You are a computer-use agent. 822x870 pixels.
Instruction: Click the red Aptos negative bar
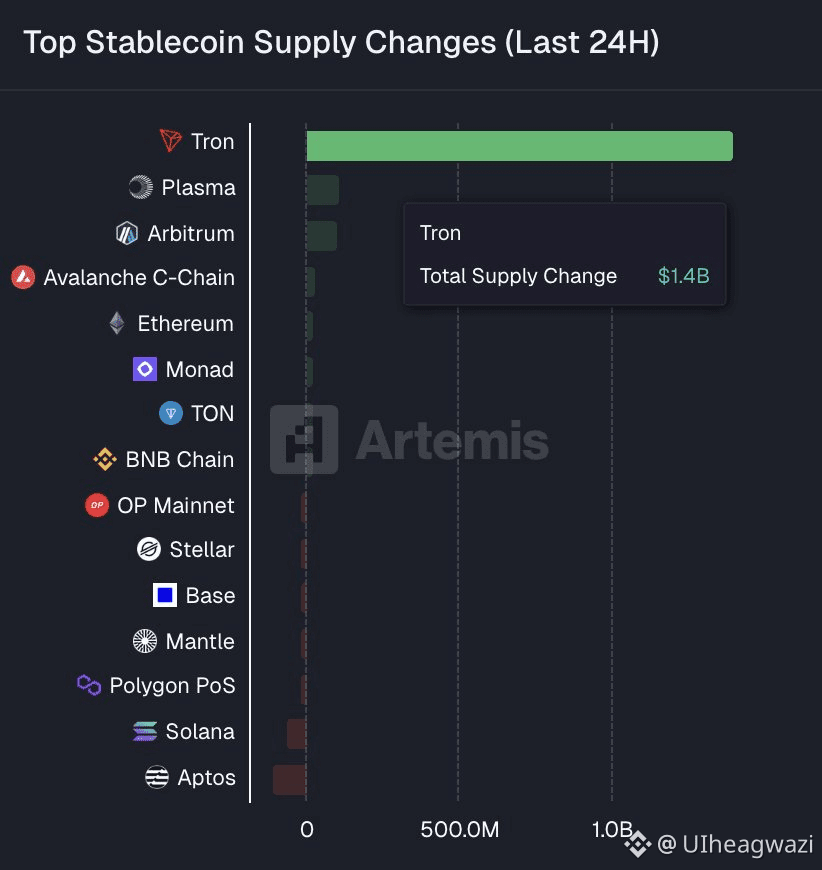click(x=289, y=779)
